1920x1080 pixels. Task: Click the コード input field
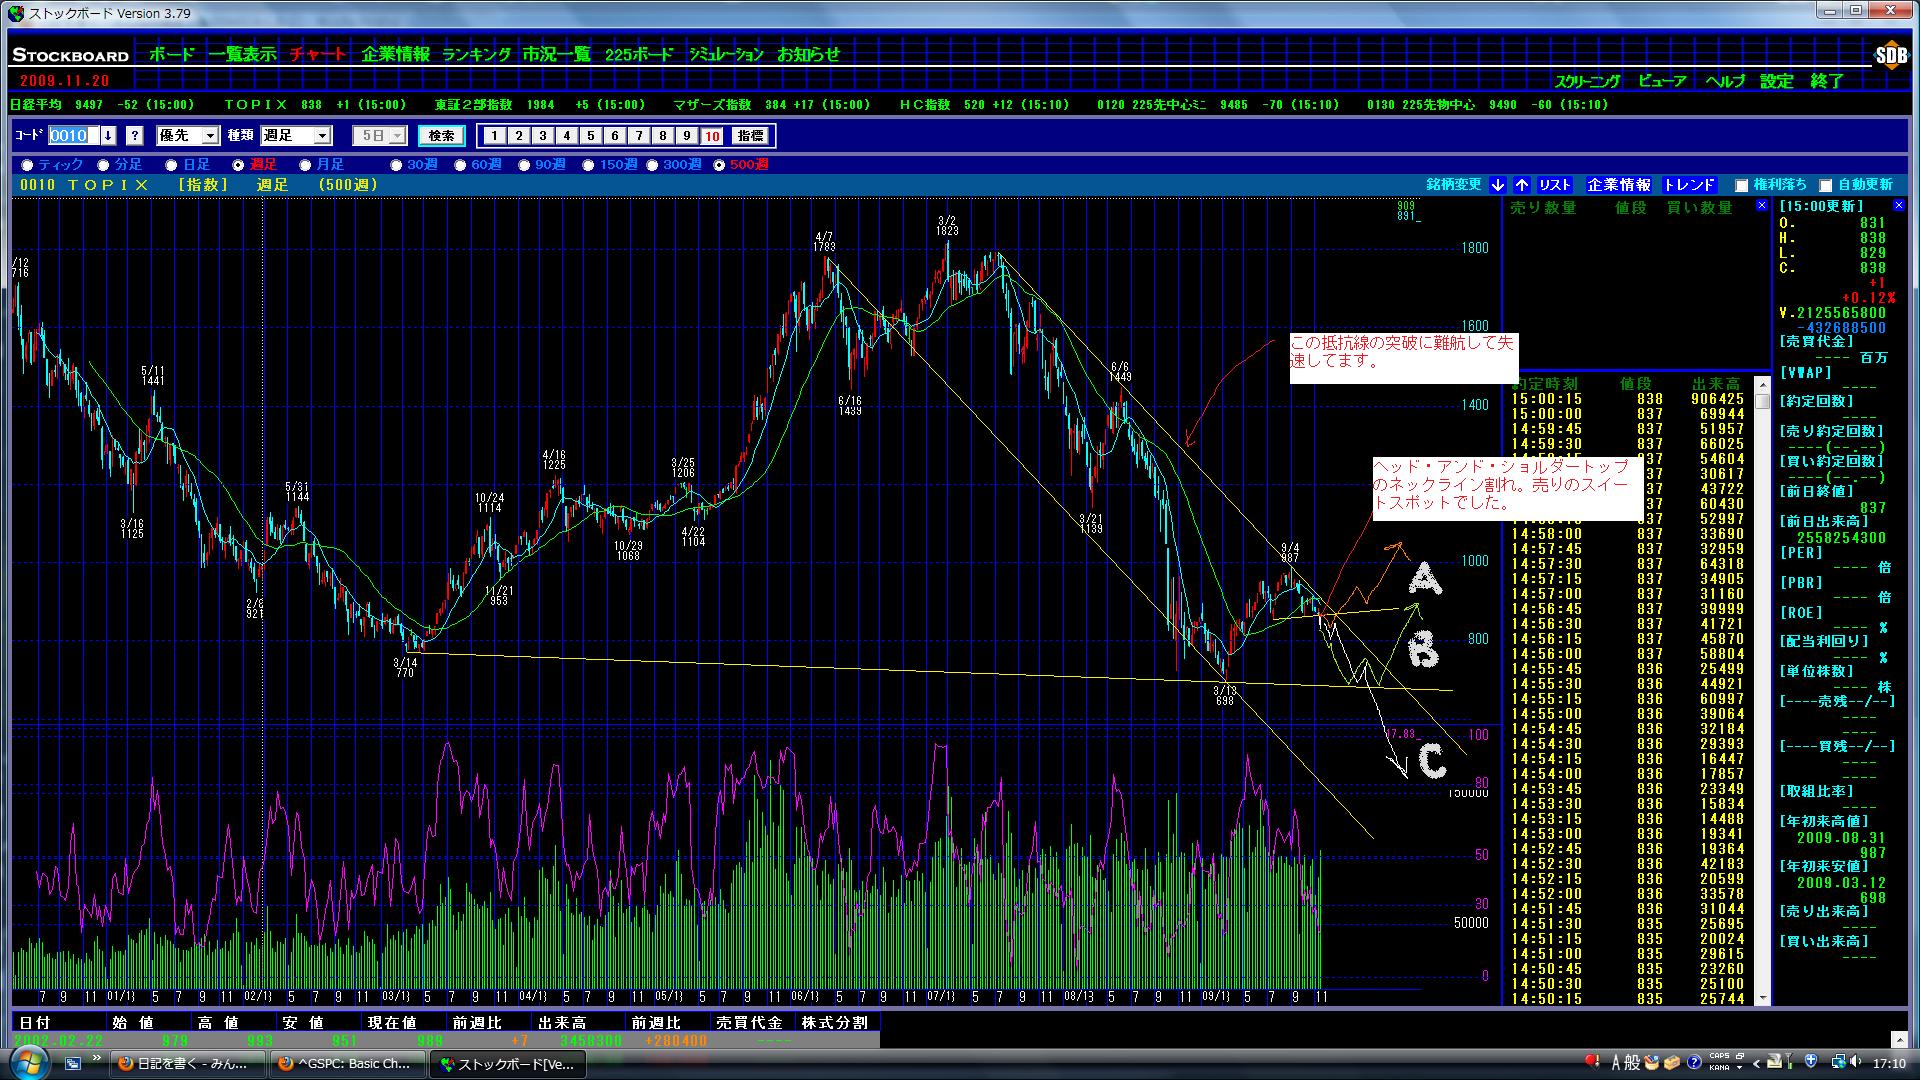click(72, 136)
